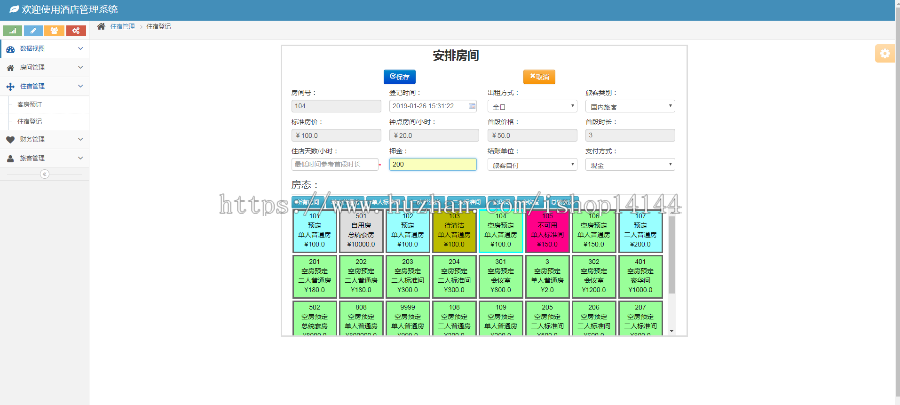Select room 205 card

[x=547, y=318]
